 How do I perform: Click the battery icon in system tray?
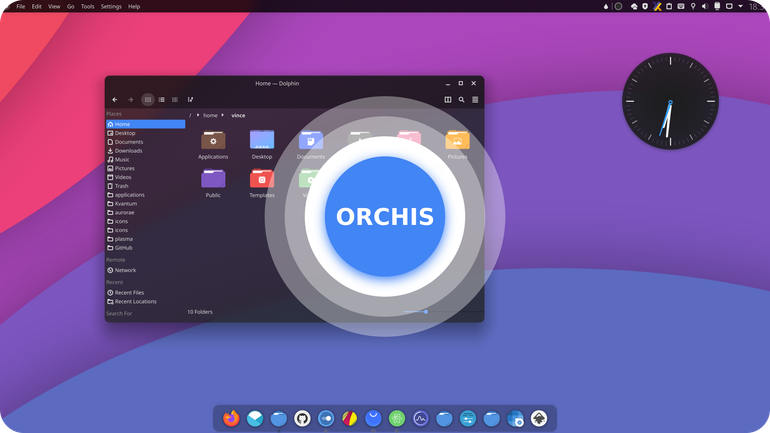click(717, 6)
